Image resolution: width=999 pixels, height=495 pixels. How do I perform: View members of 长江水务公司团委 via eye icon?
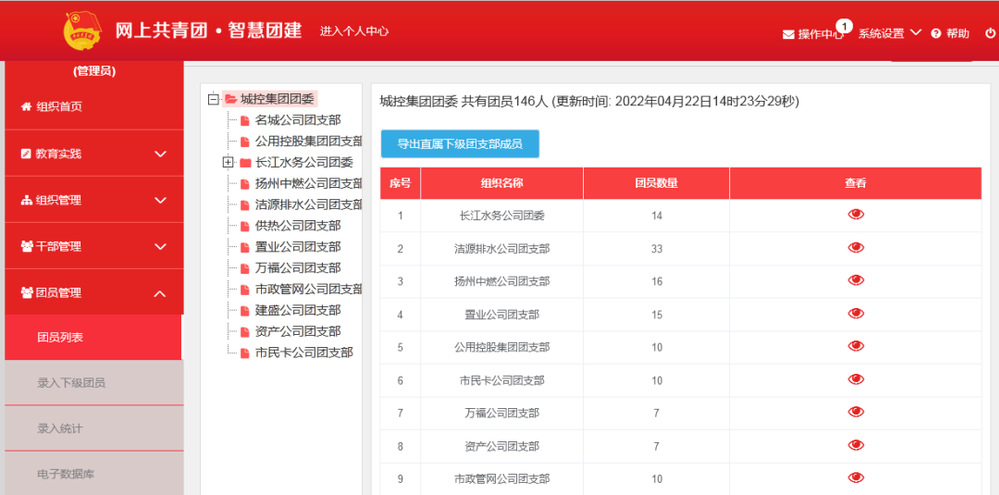[855, 215]
